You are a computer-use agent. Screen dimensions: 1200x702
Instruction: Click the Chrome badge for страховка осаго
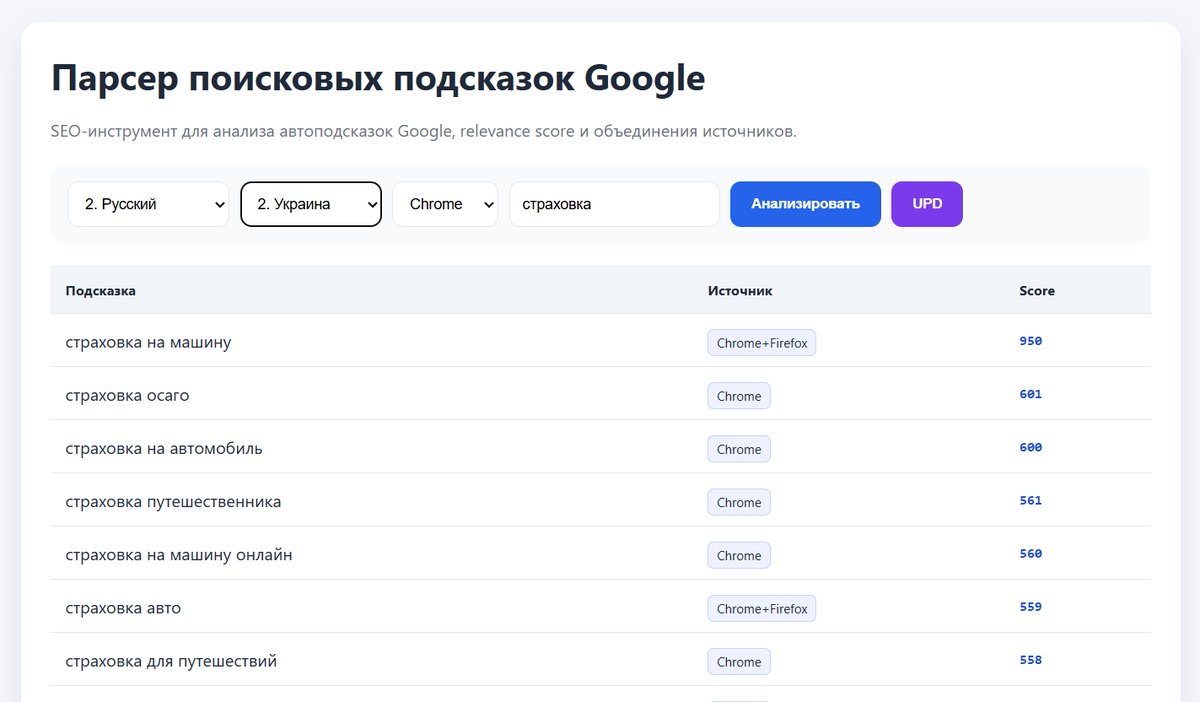(x=739, y=396)
